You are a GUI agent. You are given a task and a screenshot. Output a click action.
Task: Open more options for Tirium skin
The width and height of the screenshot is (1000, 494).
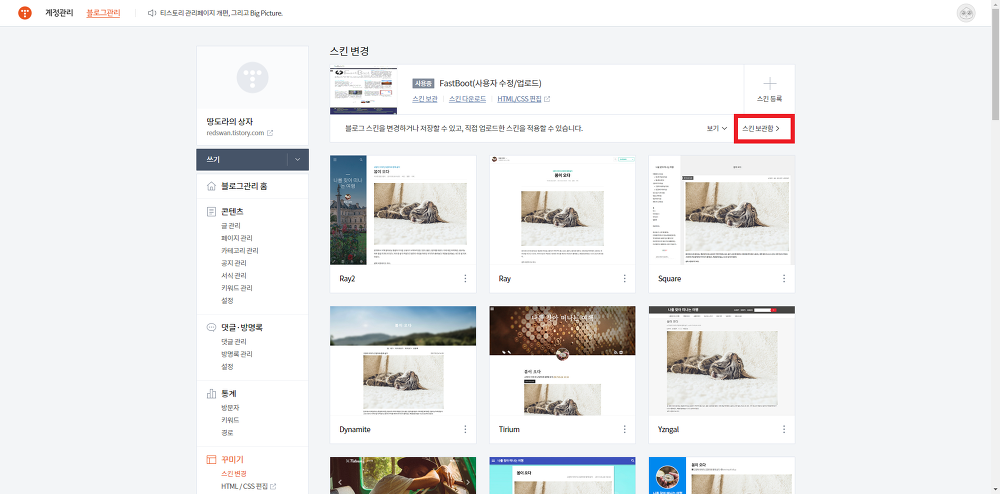(x=624, y=429)
